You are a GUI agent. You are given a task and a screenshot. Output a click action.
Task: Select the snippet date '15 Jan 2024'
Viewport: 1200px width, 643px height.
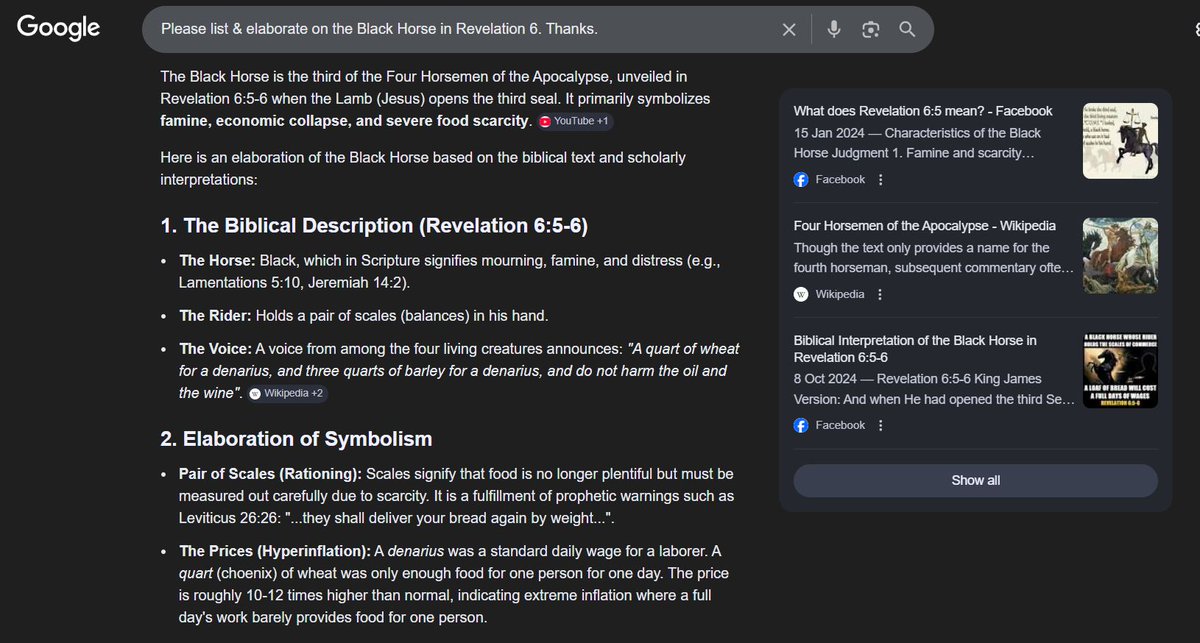click(830, 133)
